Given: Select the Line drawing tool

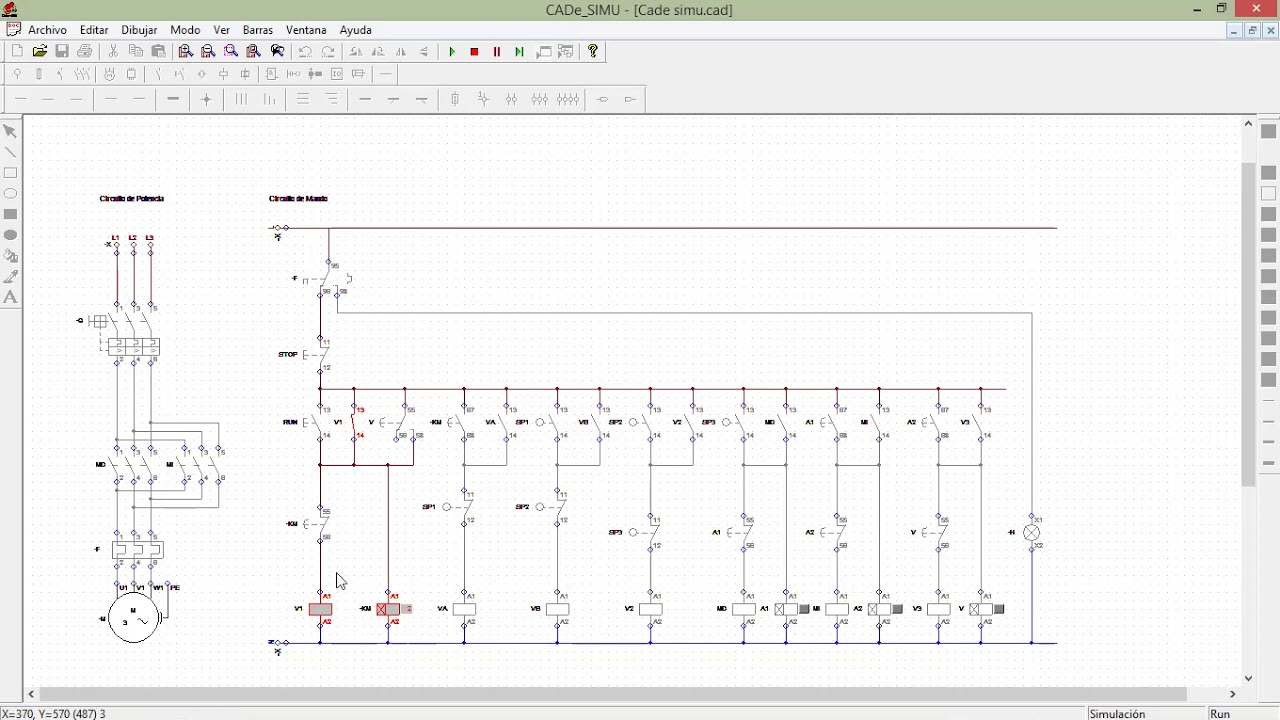Looking at the screenshot, I should pyautogui.click(x=11, y=152).
